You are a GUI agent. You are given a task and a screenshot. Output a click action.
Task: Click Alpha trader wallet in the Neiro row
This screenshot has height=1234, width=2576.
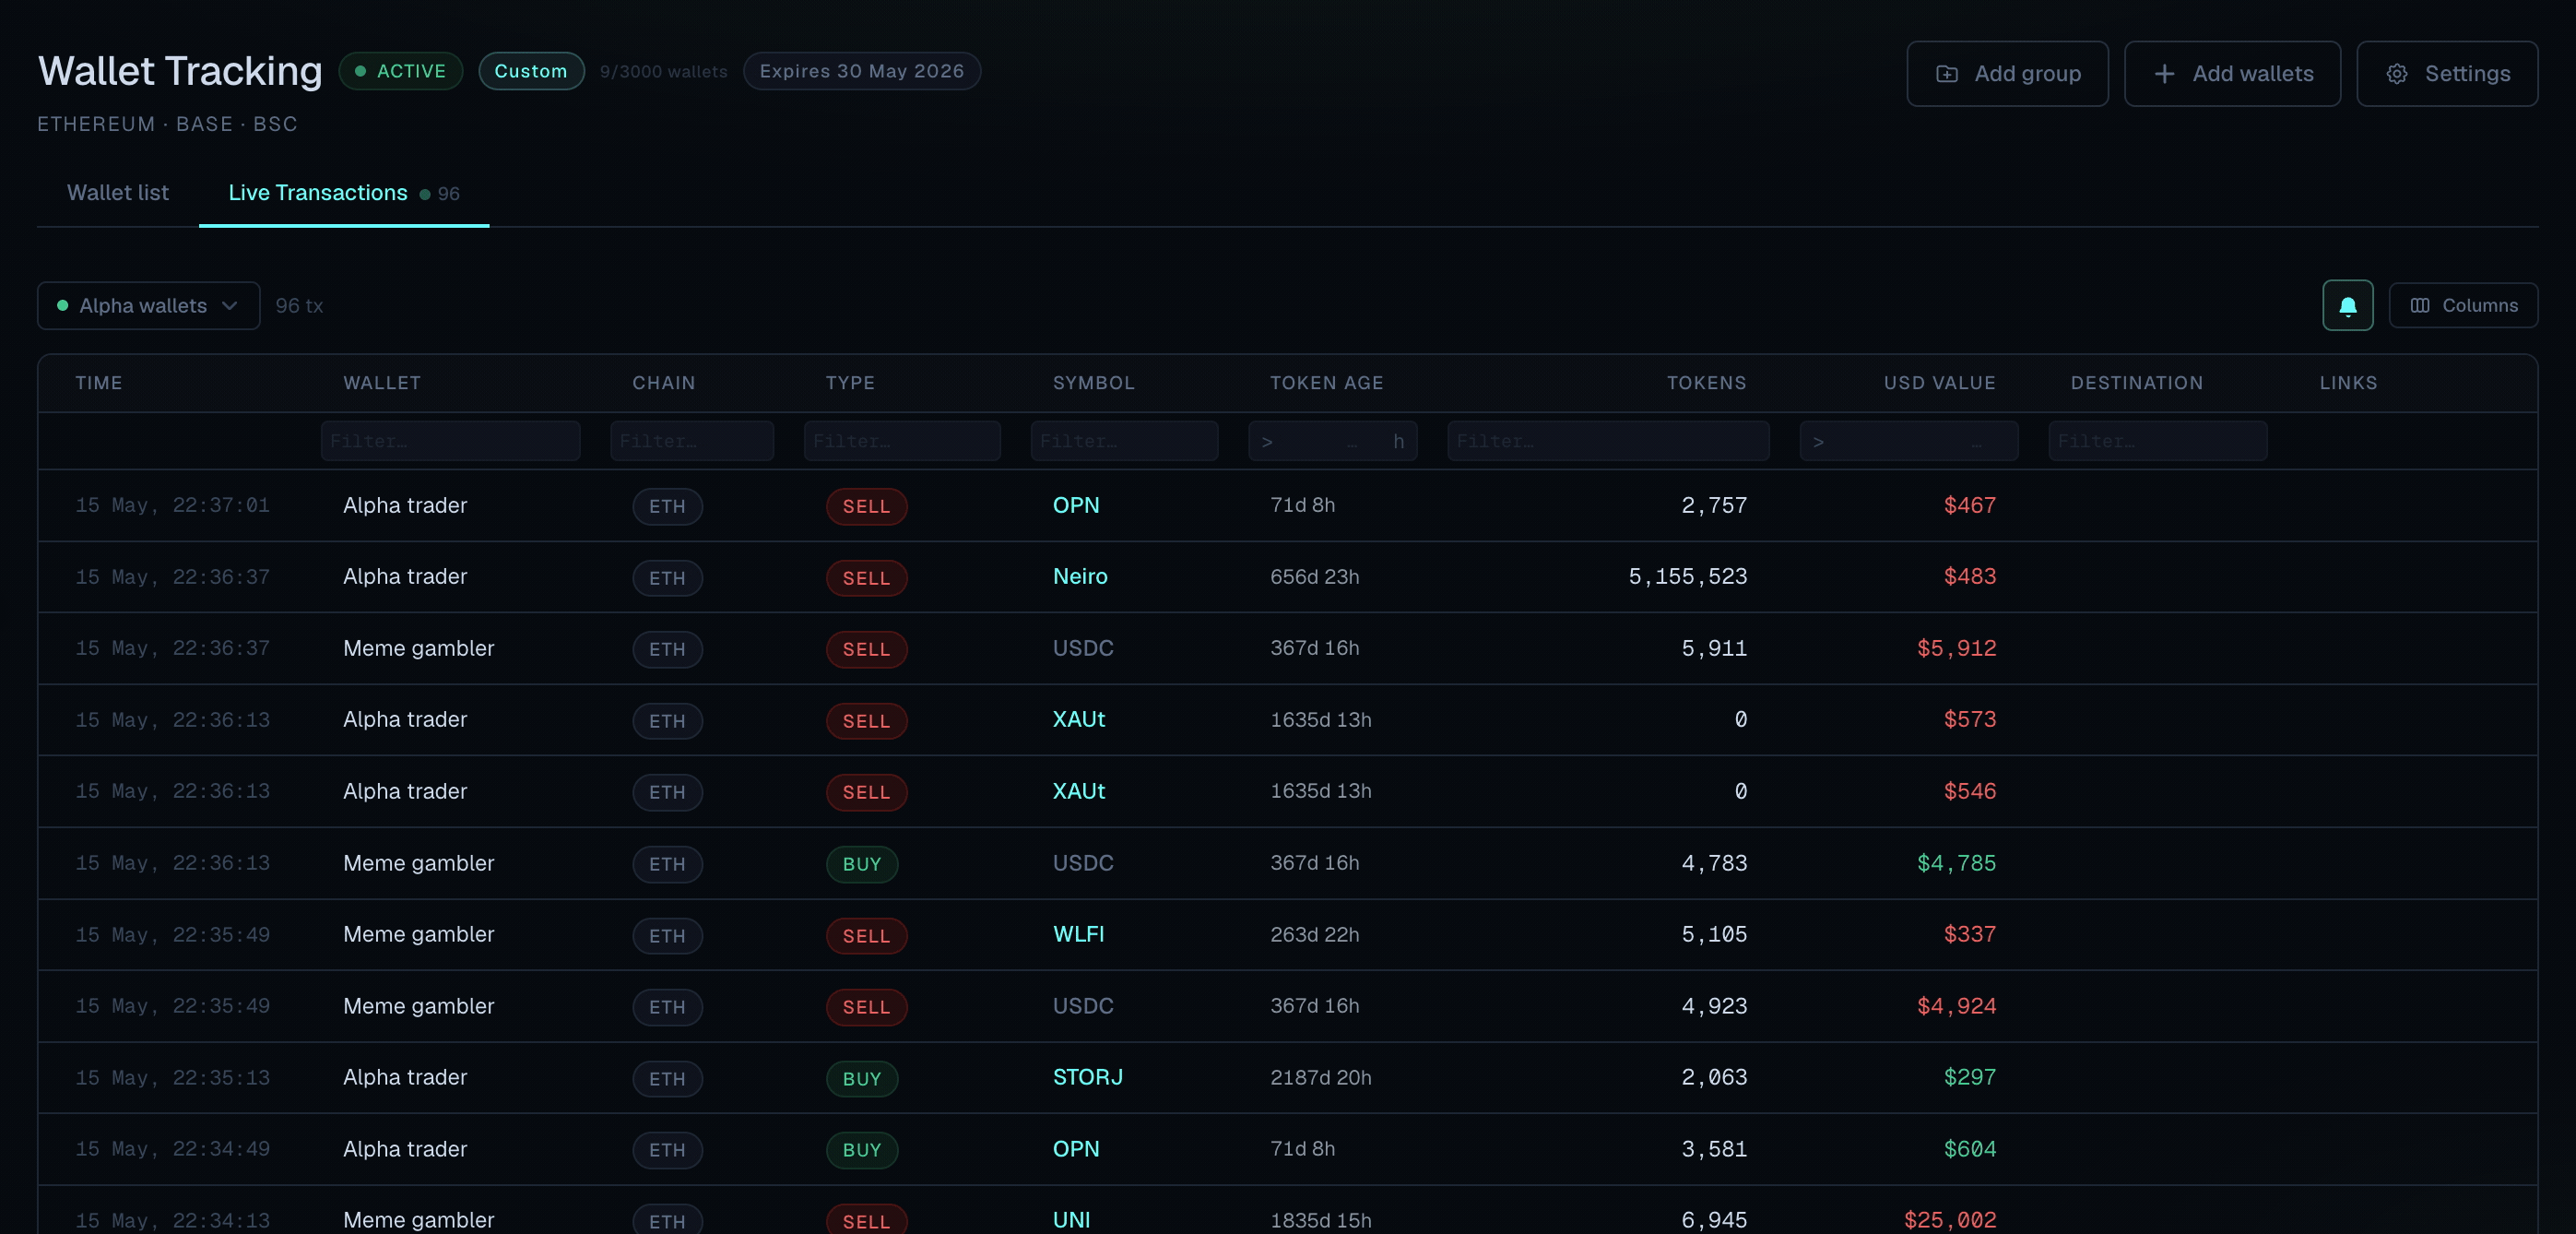coord(405,576)
